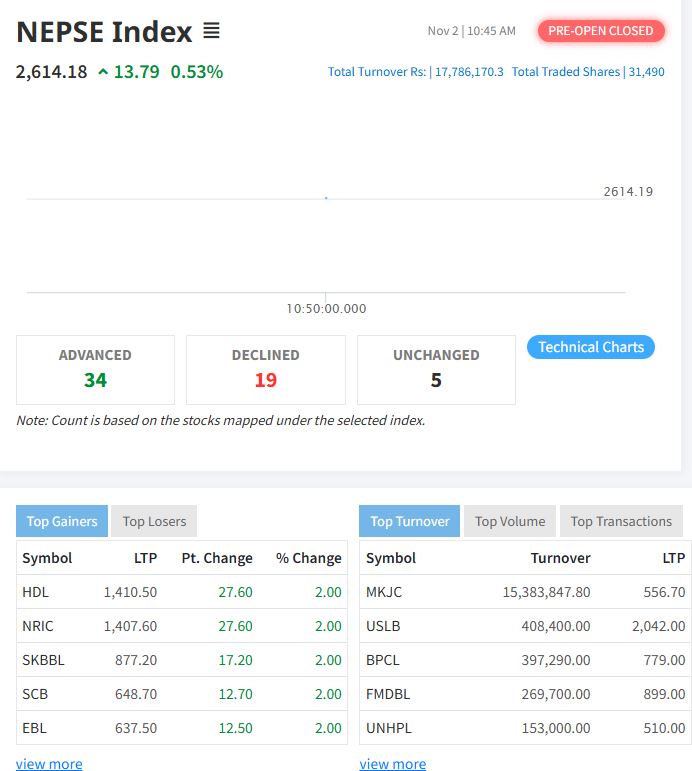This screenshot has height=771, width=692.
Task: Click the HDL symbol in the gainers table
Action: [x=36, y=592]
